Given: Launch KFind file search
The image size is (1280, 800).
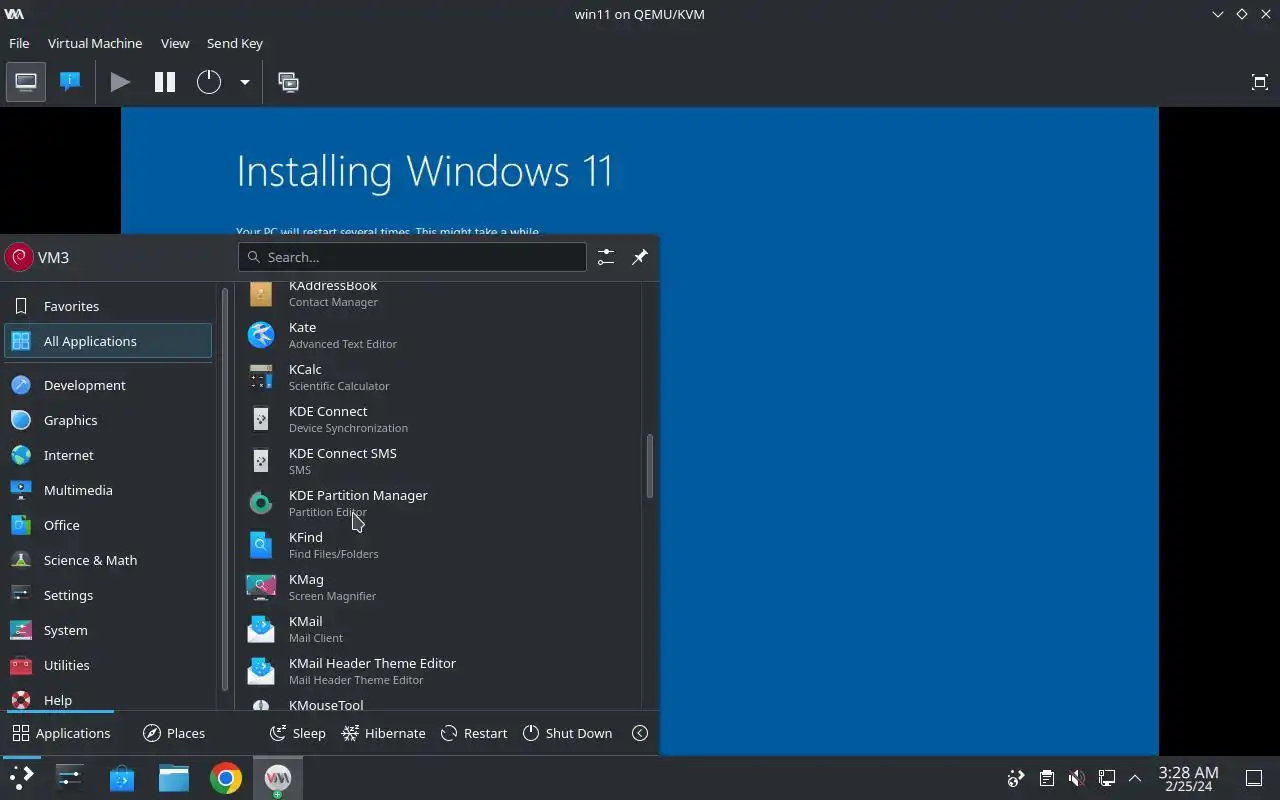Looking at the screenshot, I should [438, 545].
